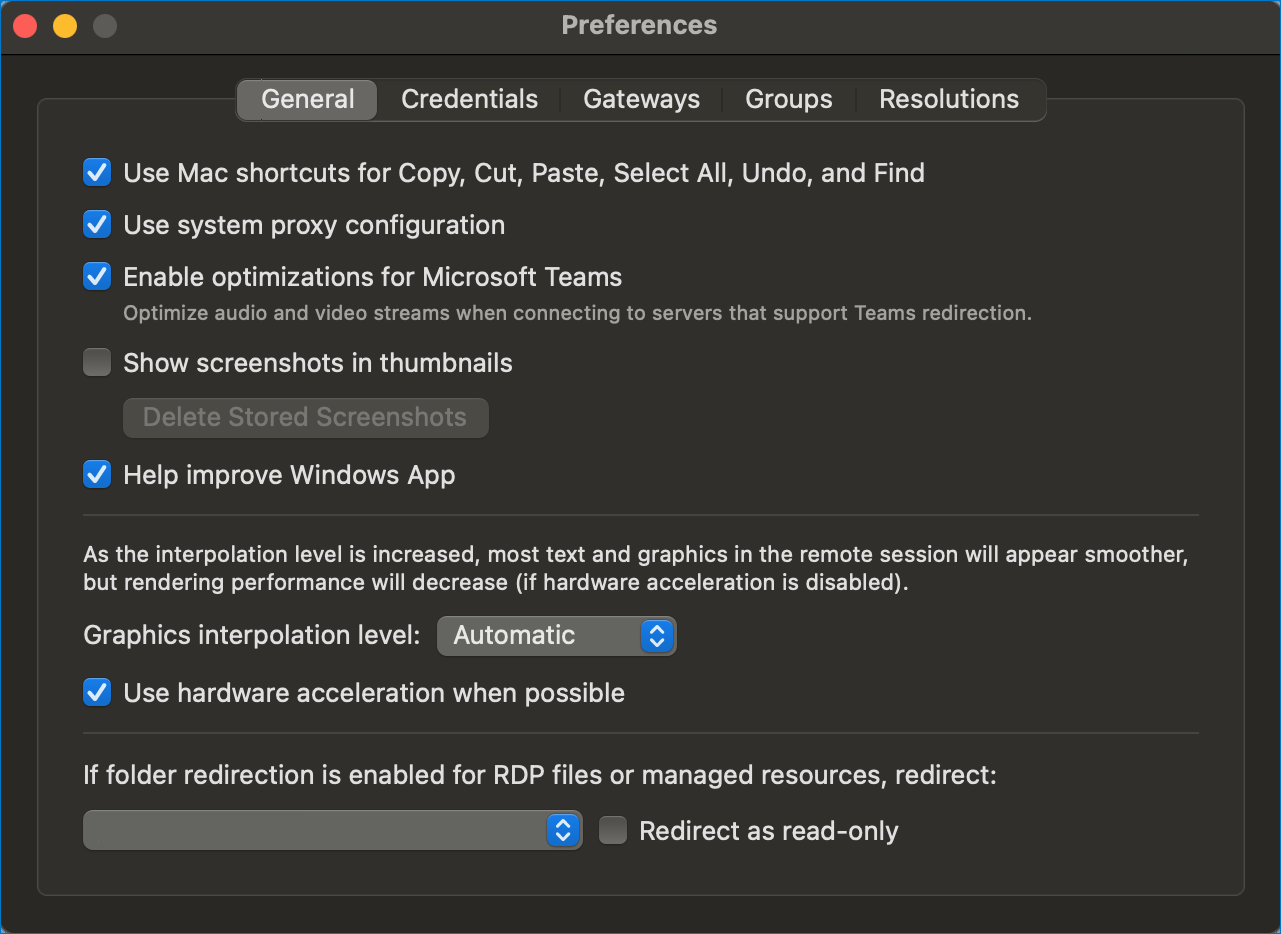Viewport: 1281px width, 934px height.
Task: Switch to the Credentials tab
Action: [469, 99]
